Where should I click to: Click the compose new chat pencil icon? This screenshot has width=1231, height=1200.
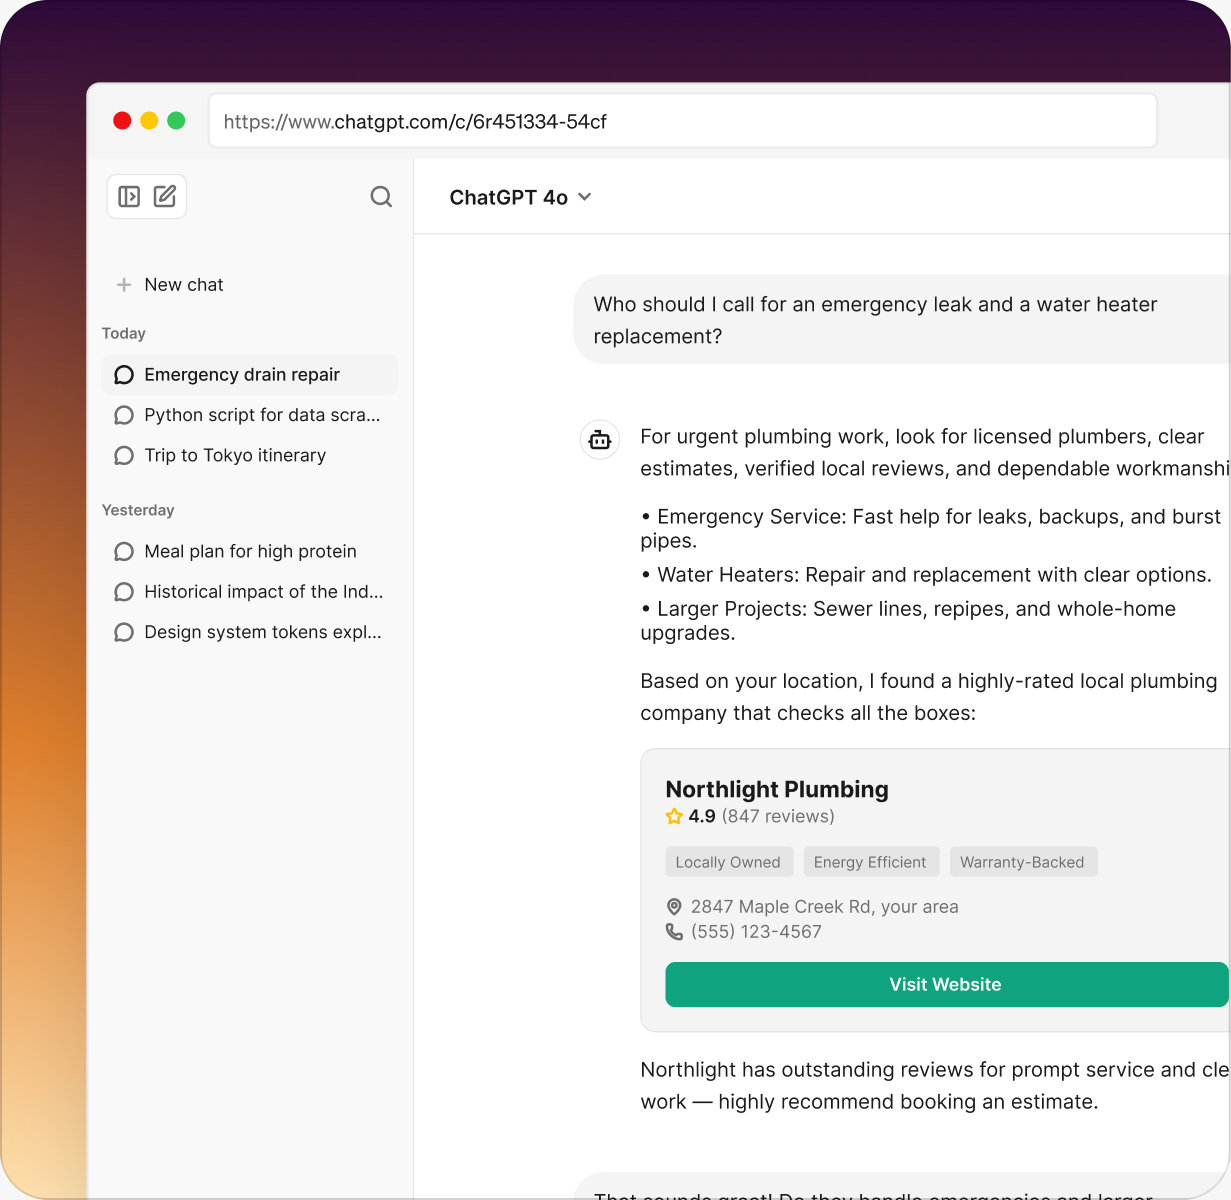click(x=165, y=197)
